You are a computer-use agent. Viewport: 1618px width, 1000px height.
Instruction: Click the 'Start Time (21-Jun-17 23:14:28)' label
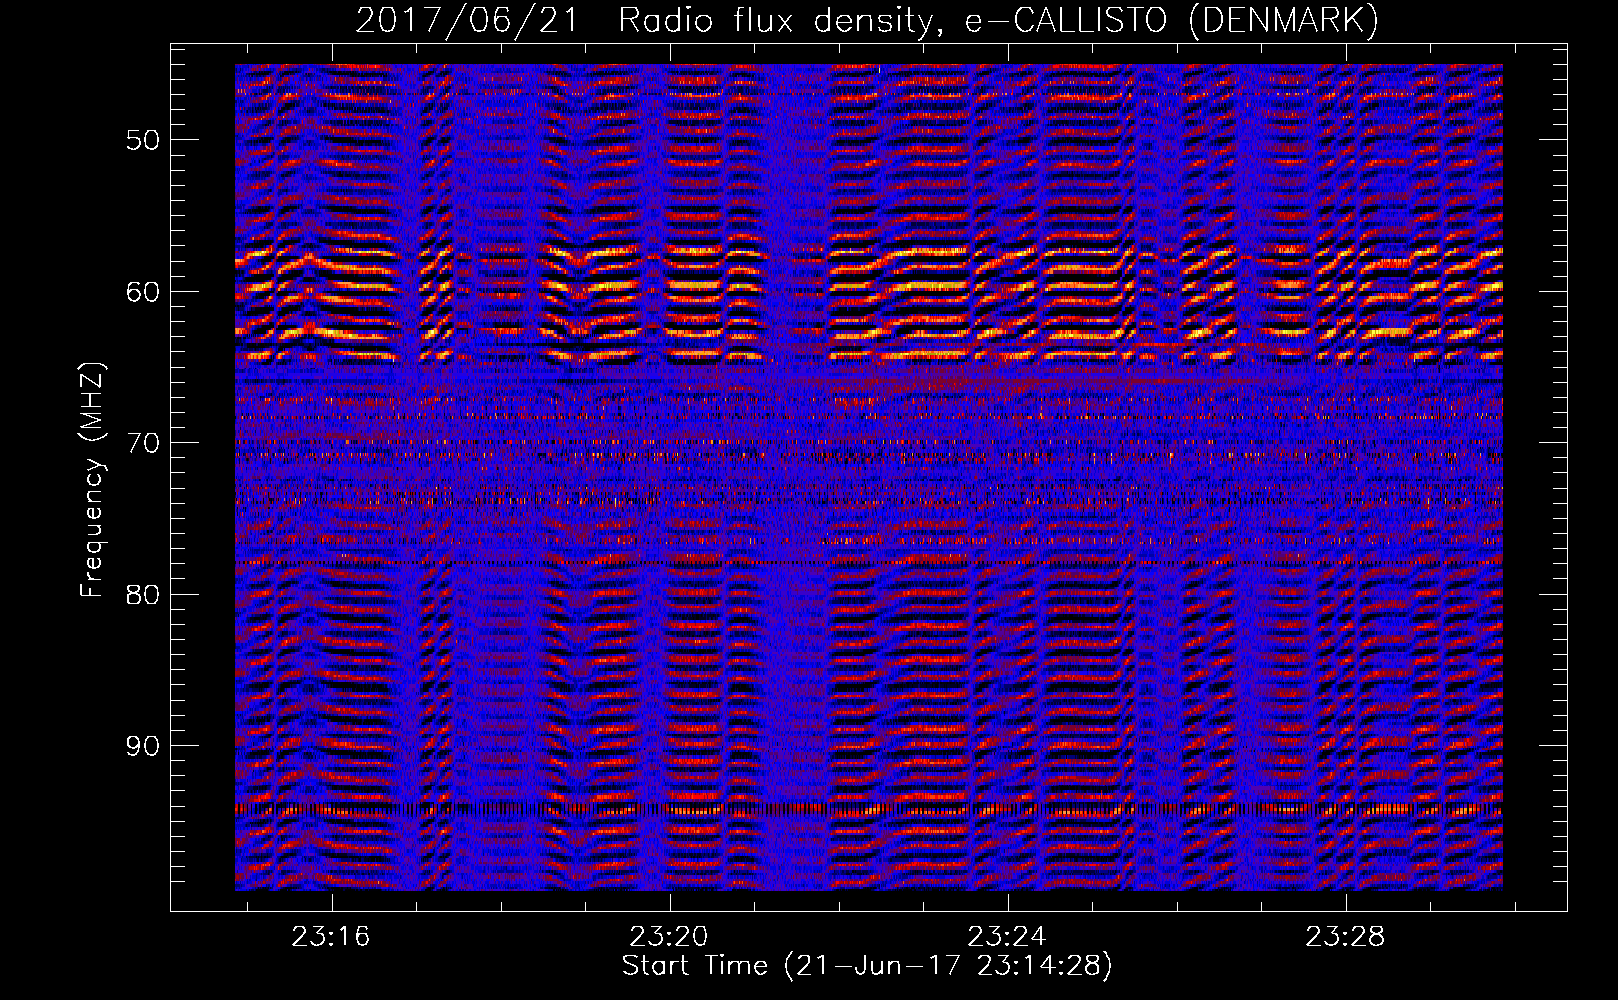[x=867, y=966]
